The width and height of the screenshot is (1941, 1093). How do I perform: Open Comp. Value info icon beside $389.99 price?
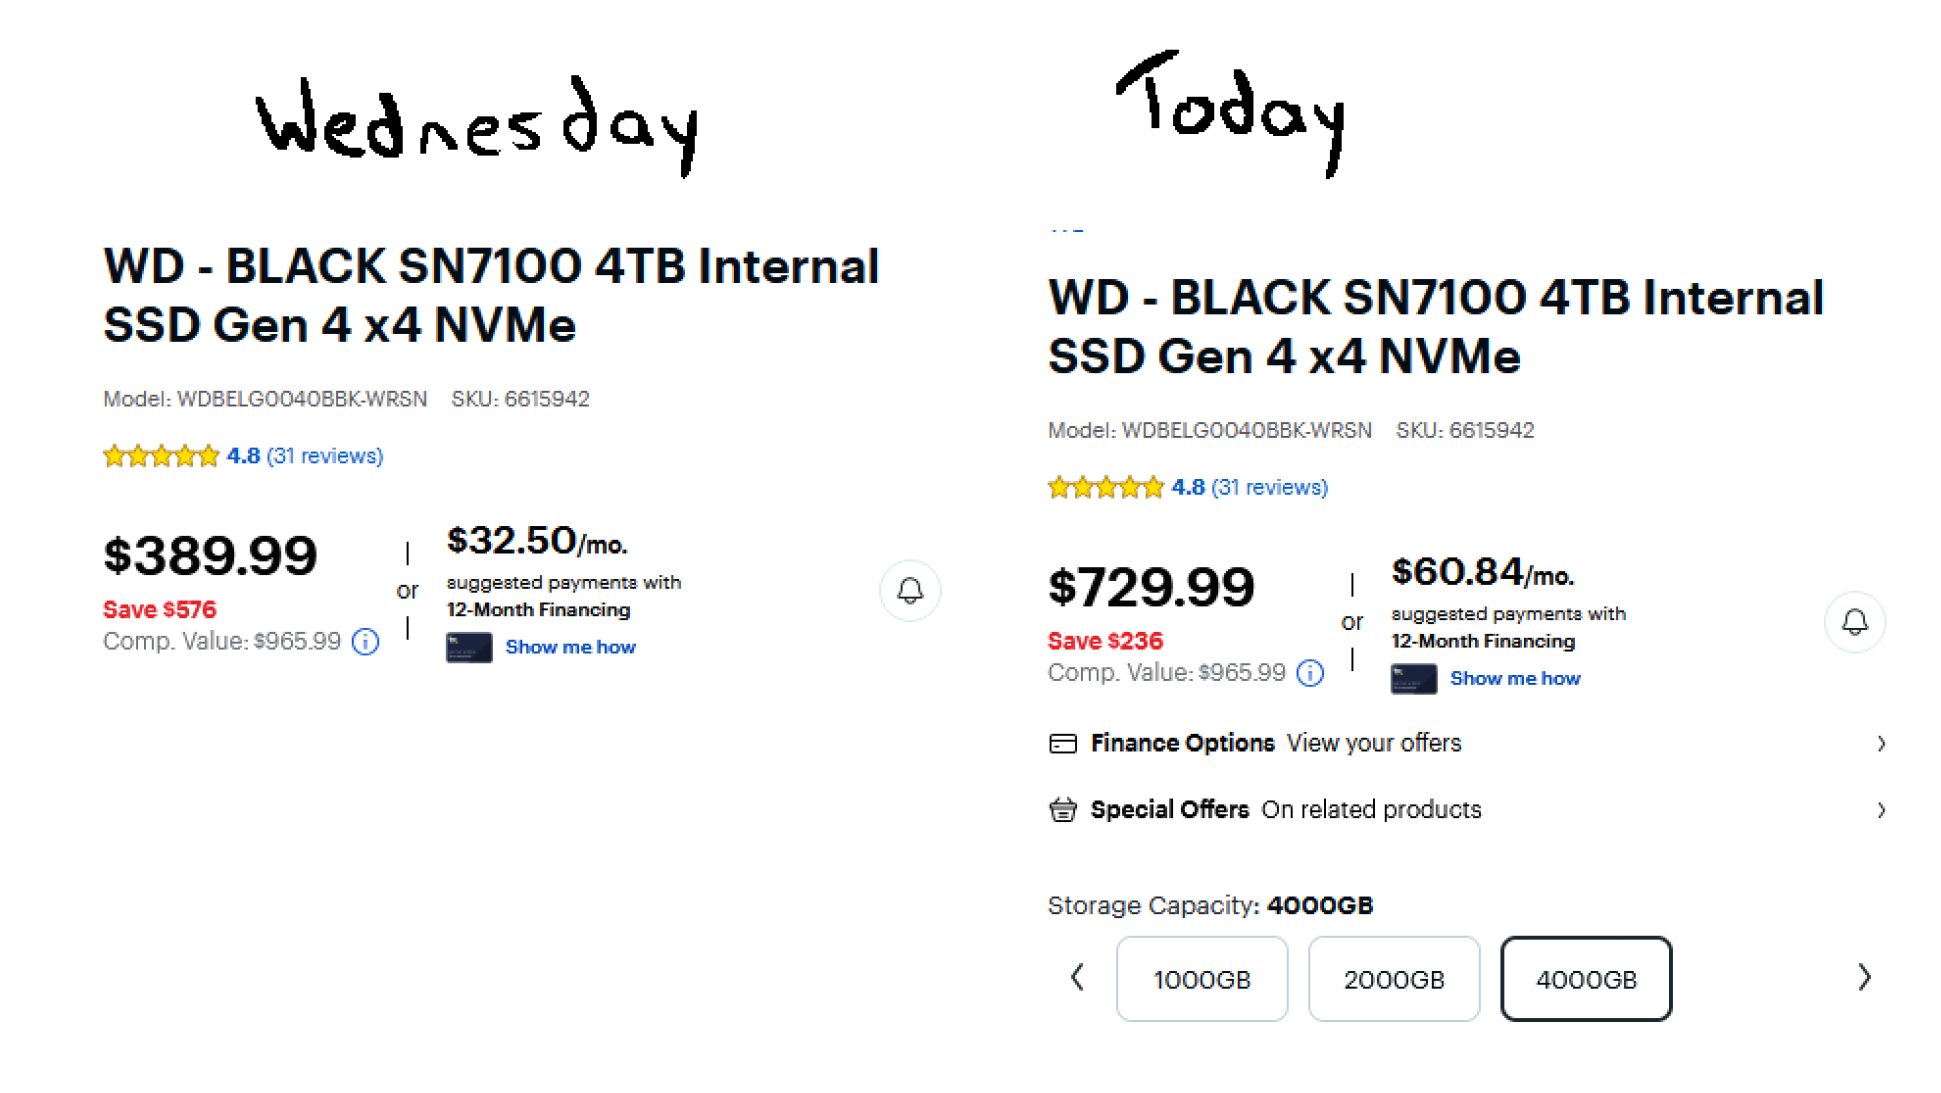[x=366, y=642]
